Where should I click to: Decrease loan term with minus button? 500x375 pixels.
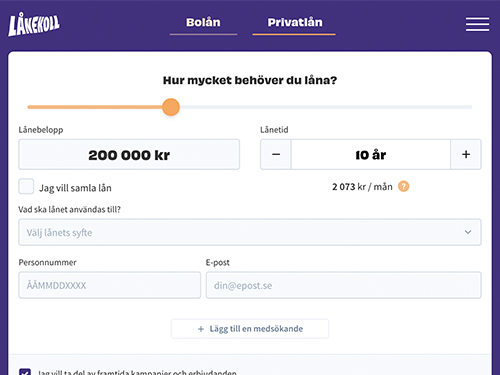[276, 155]
